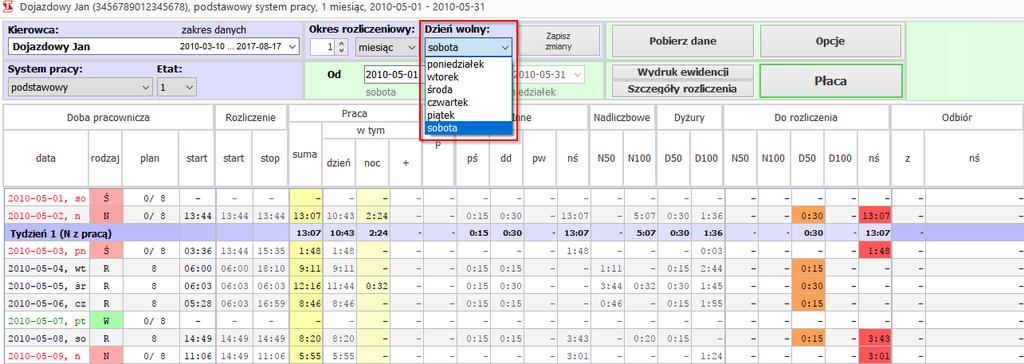1024x364 pixels.
Task: Choose highlighted sobota in the day list
Action: click(x=467, y=128)
